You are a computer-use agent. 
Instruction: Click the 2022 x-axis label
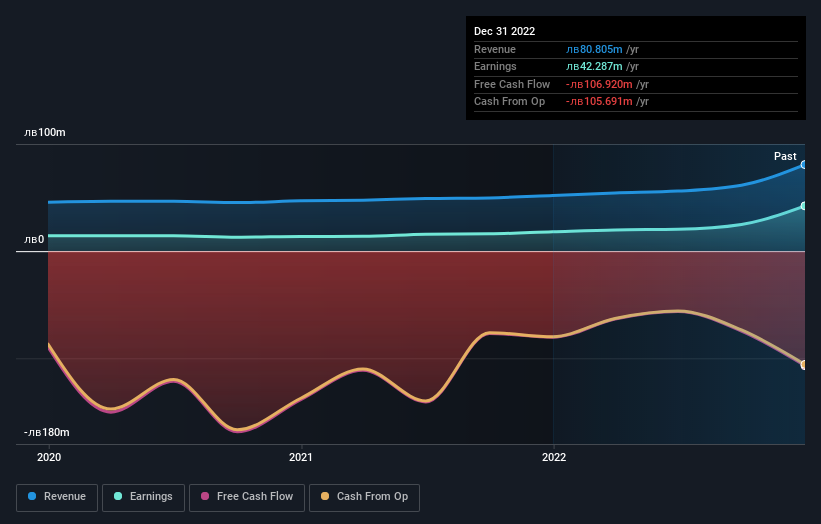(x=554, y=457)
